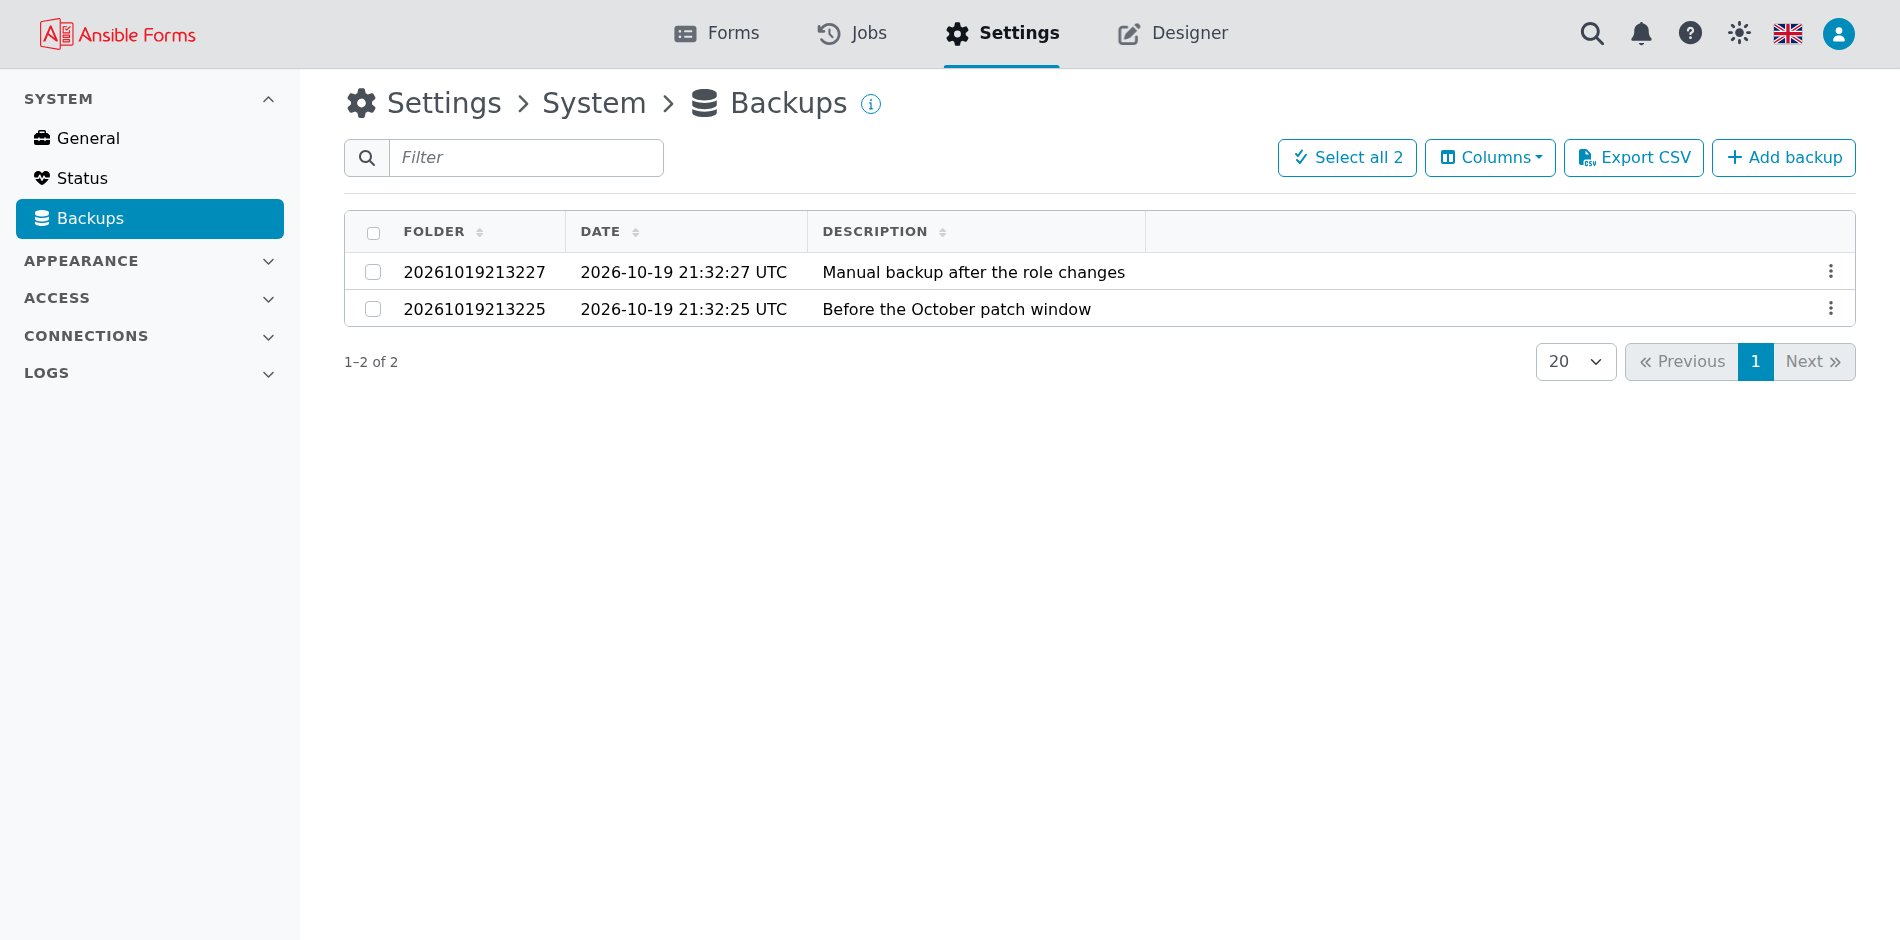Click the Ansible Forms logo
The width and height of the screenshot is (1900, 940).
click(x=117, y=34)
